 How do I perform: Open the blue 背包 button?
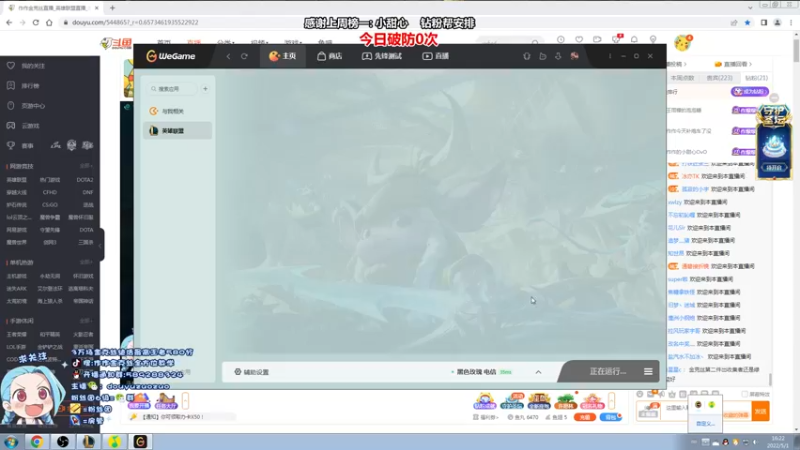coord(610,417)
